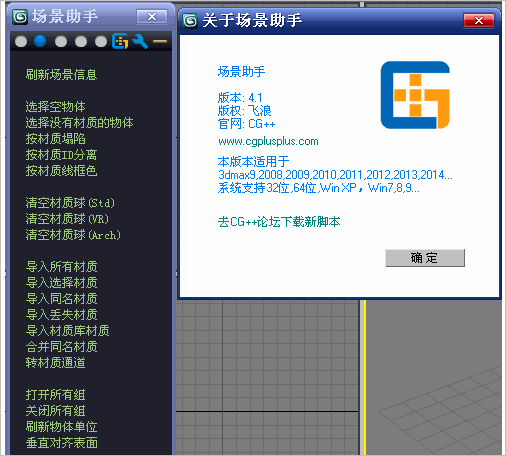Click the 版权: 飞浪 text

point(244,111)
